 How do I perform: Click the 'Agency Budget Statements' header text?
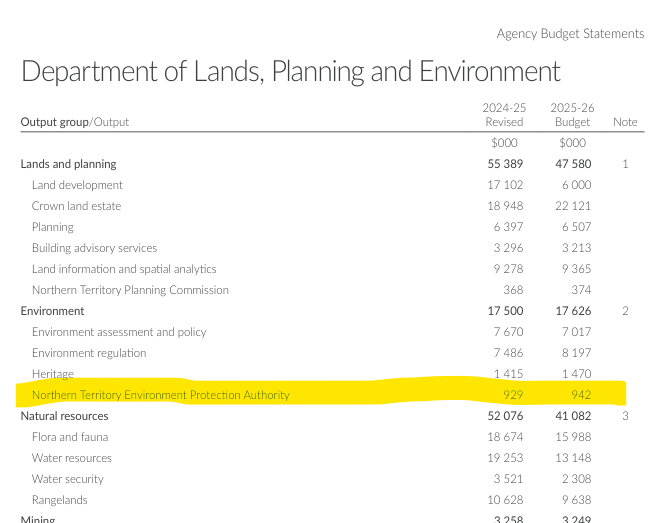[570, 34]
